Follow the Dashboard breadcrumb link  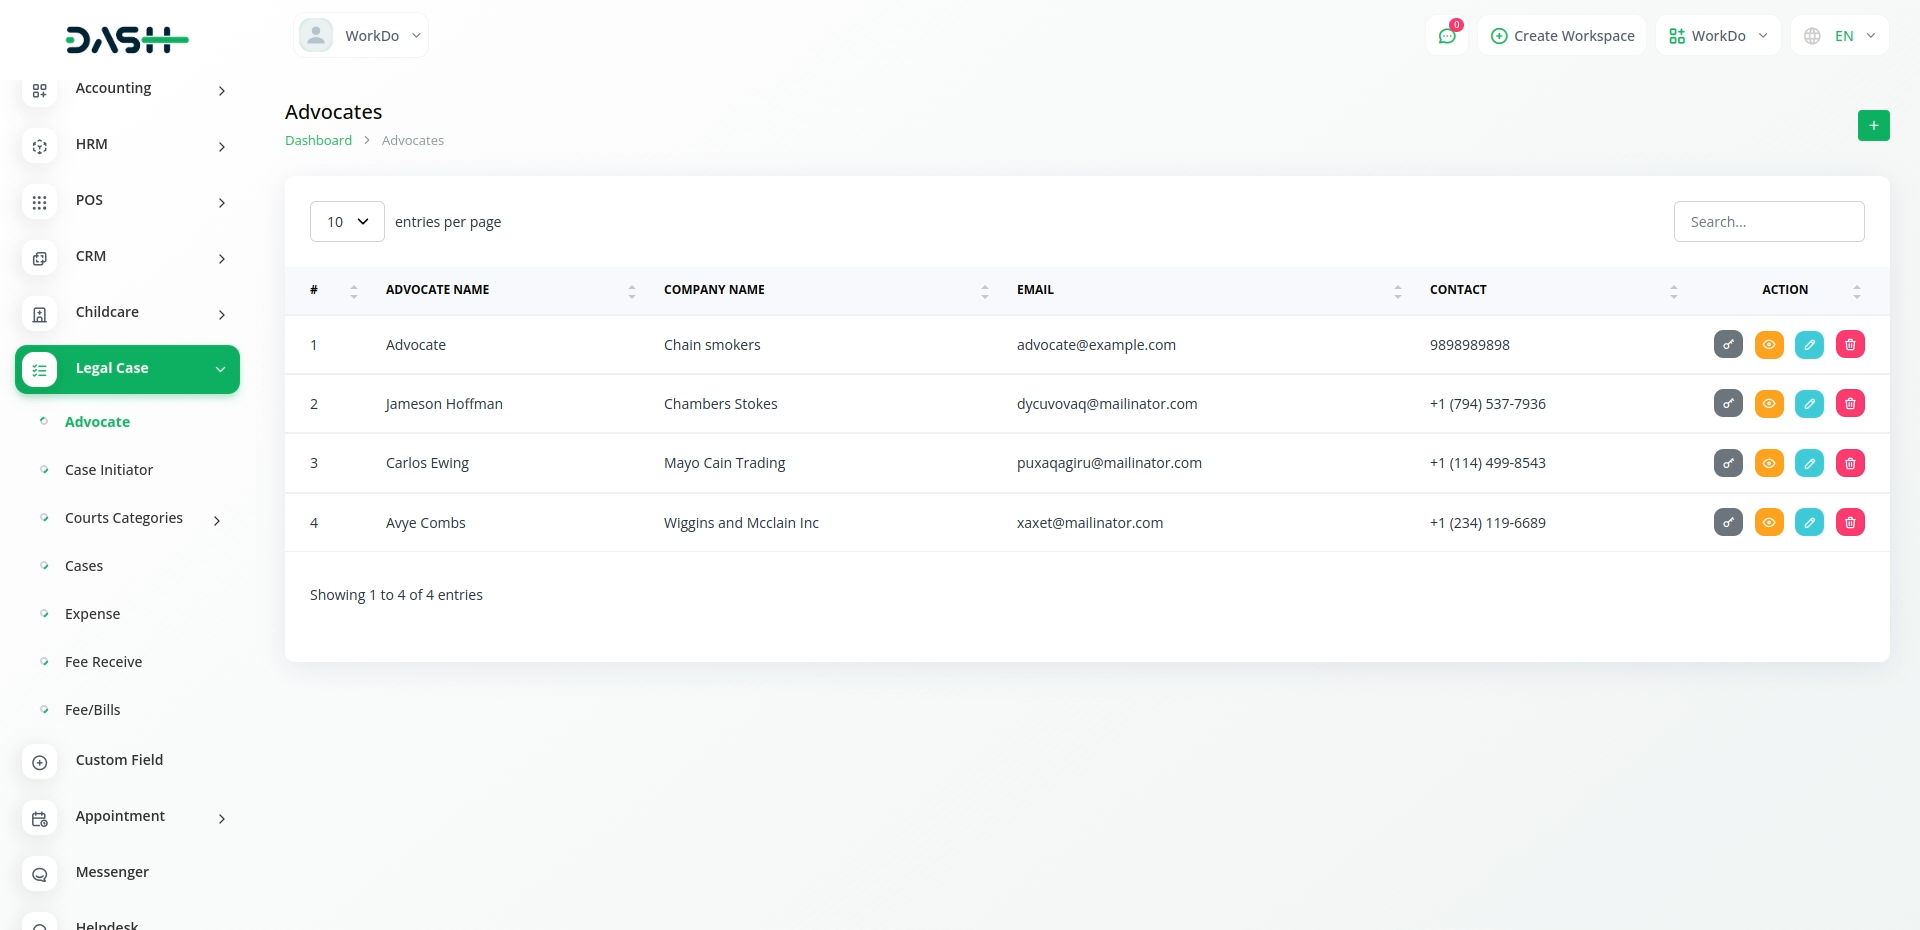[x=318, y=141]
